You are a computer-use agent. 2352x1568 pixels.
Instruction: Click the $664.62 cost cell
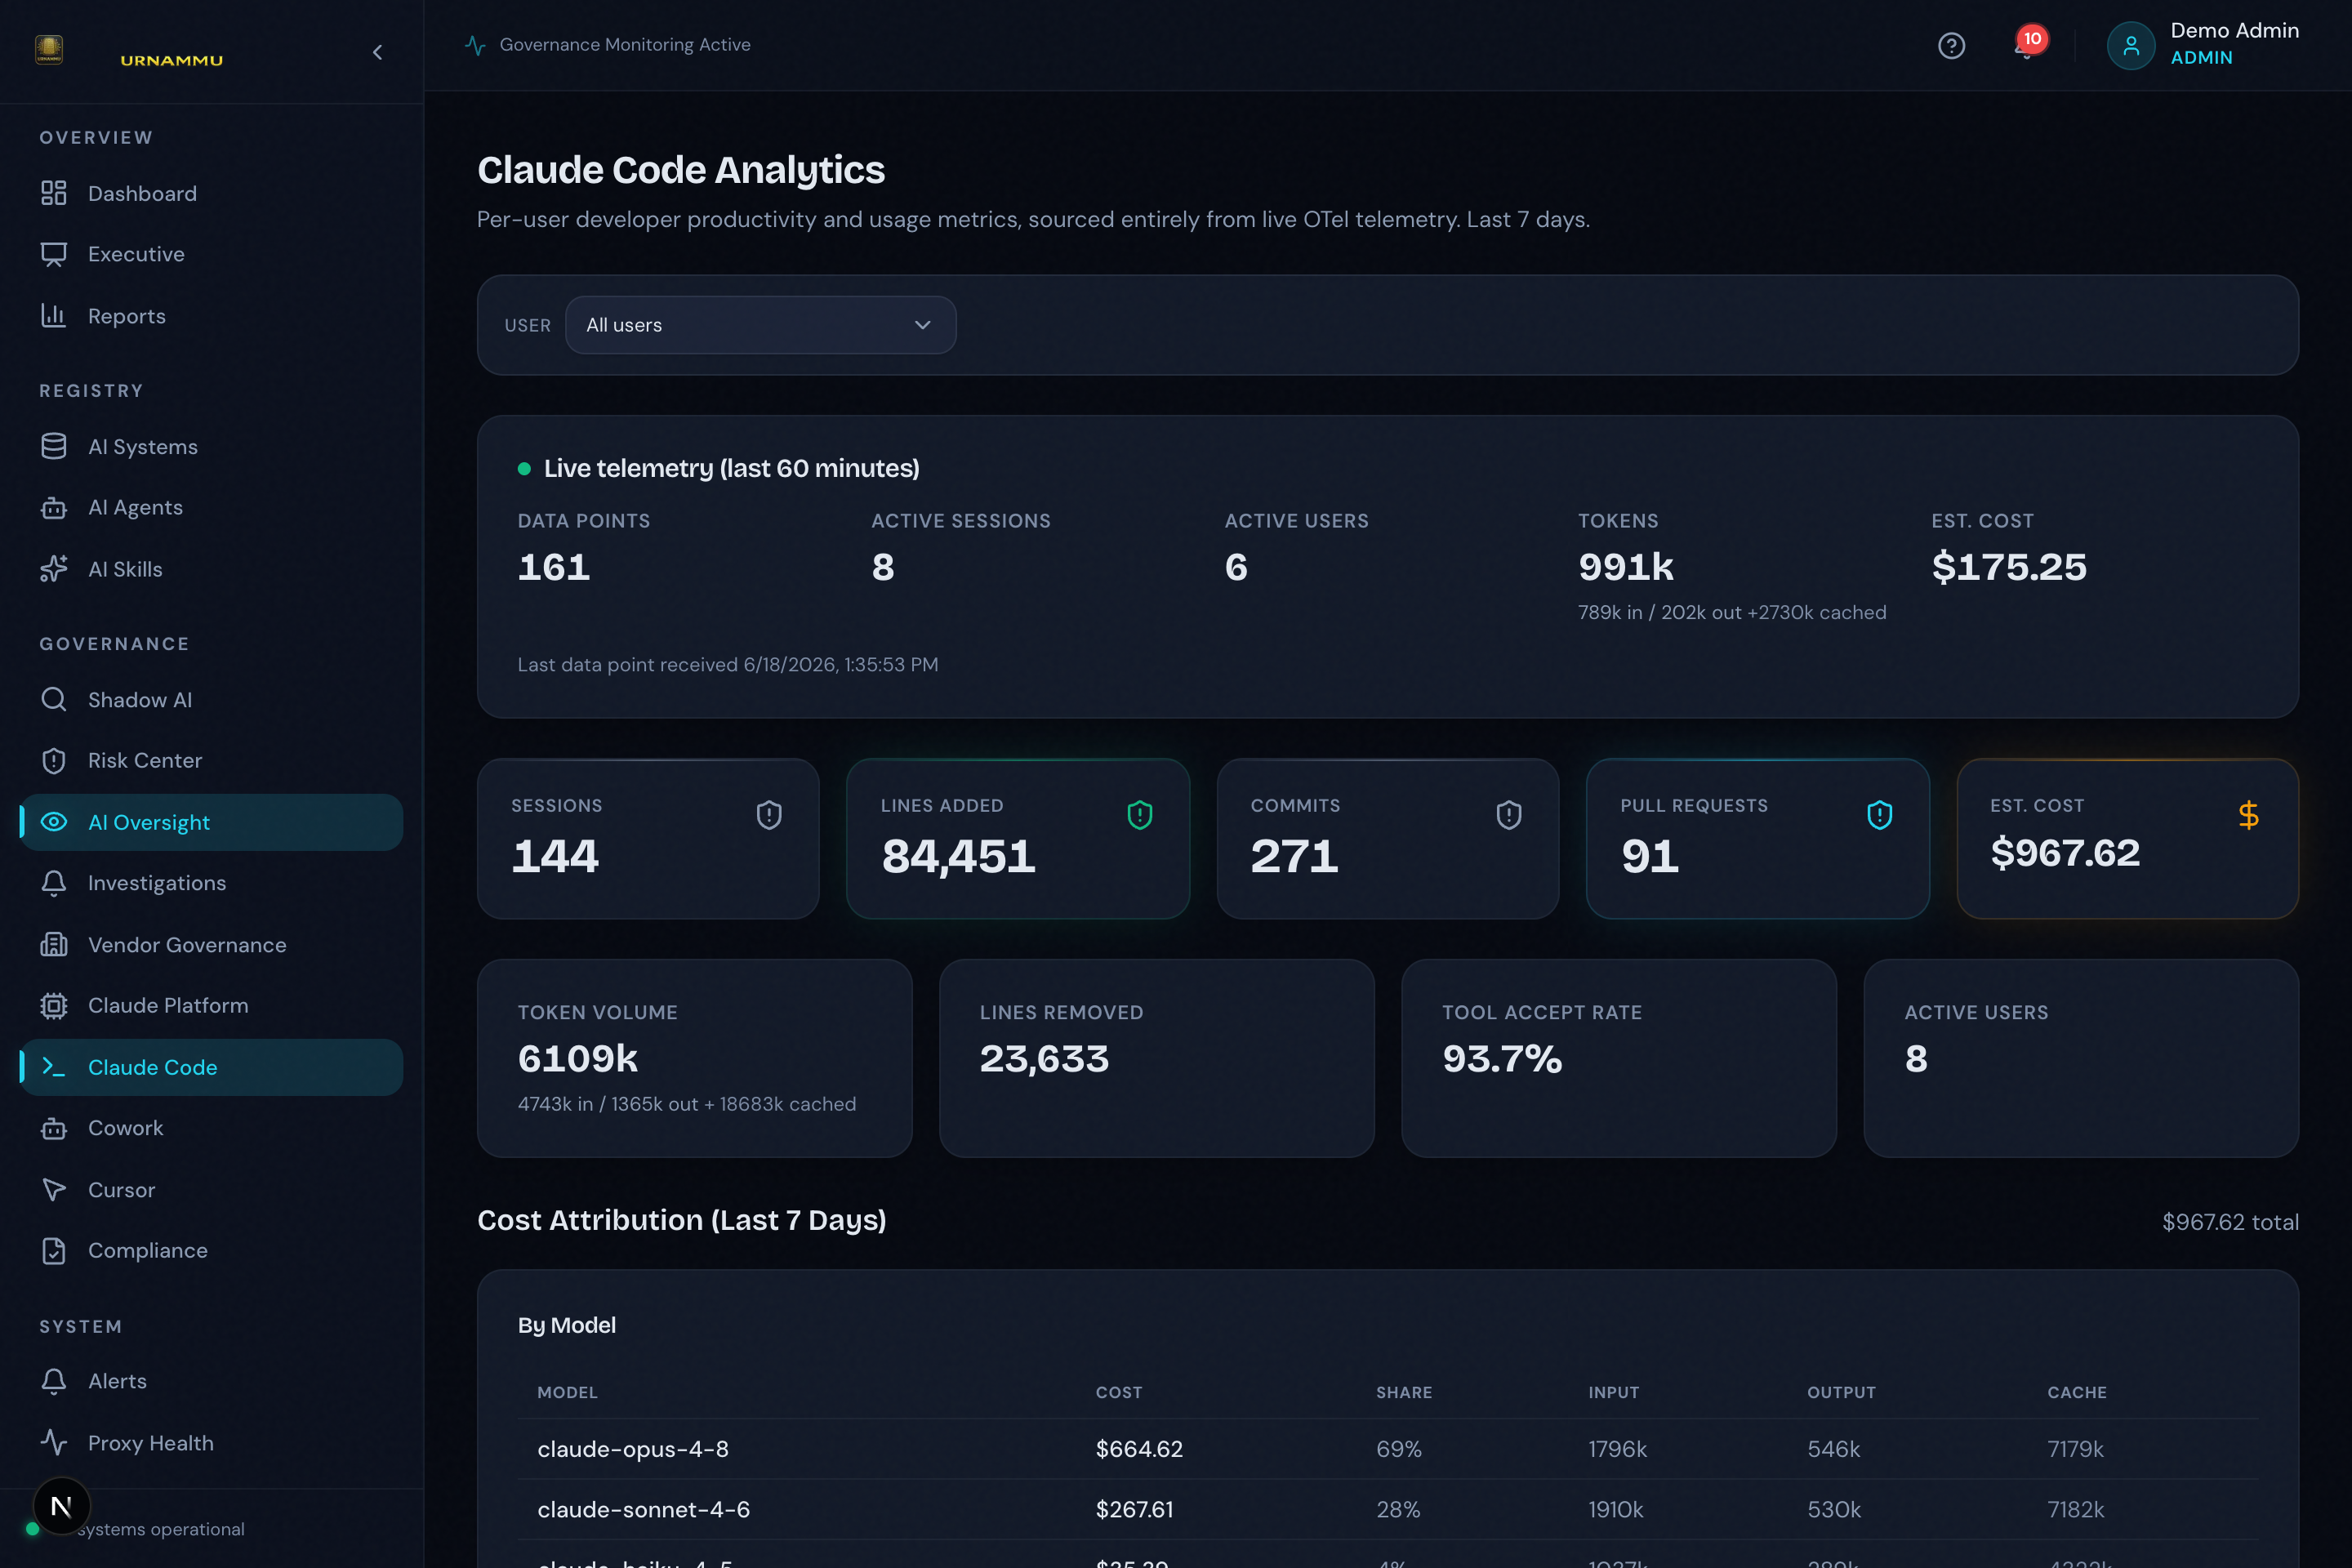[x=1139, y=1449]
